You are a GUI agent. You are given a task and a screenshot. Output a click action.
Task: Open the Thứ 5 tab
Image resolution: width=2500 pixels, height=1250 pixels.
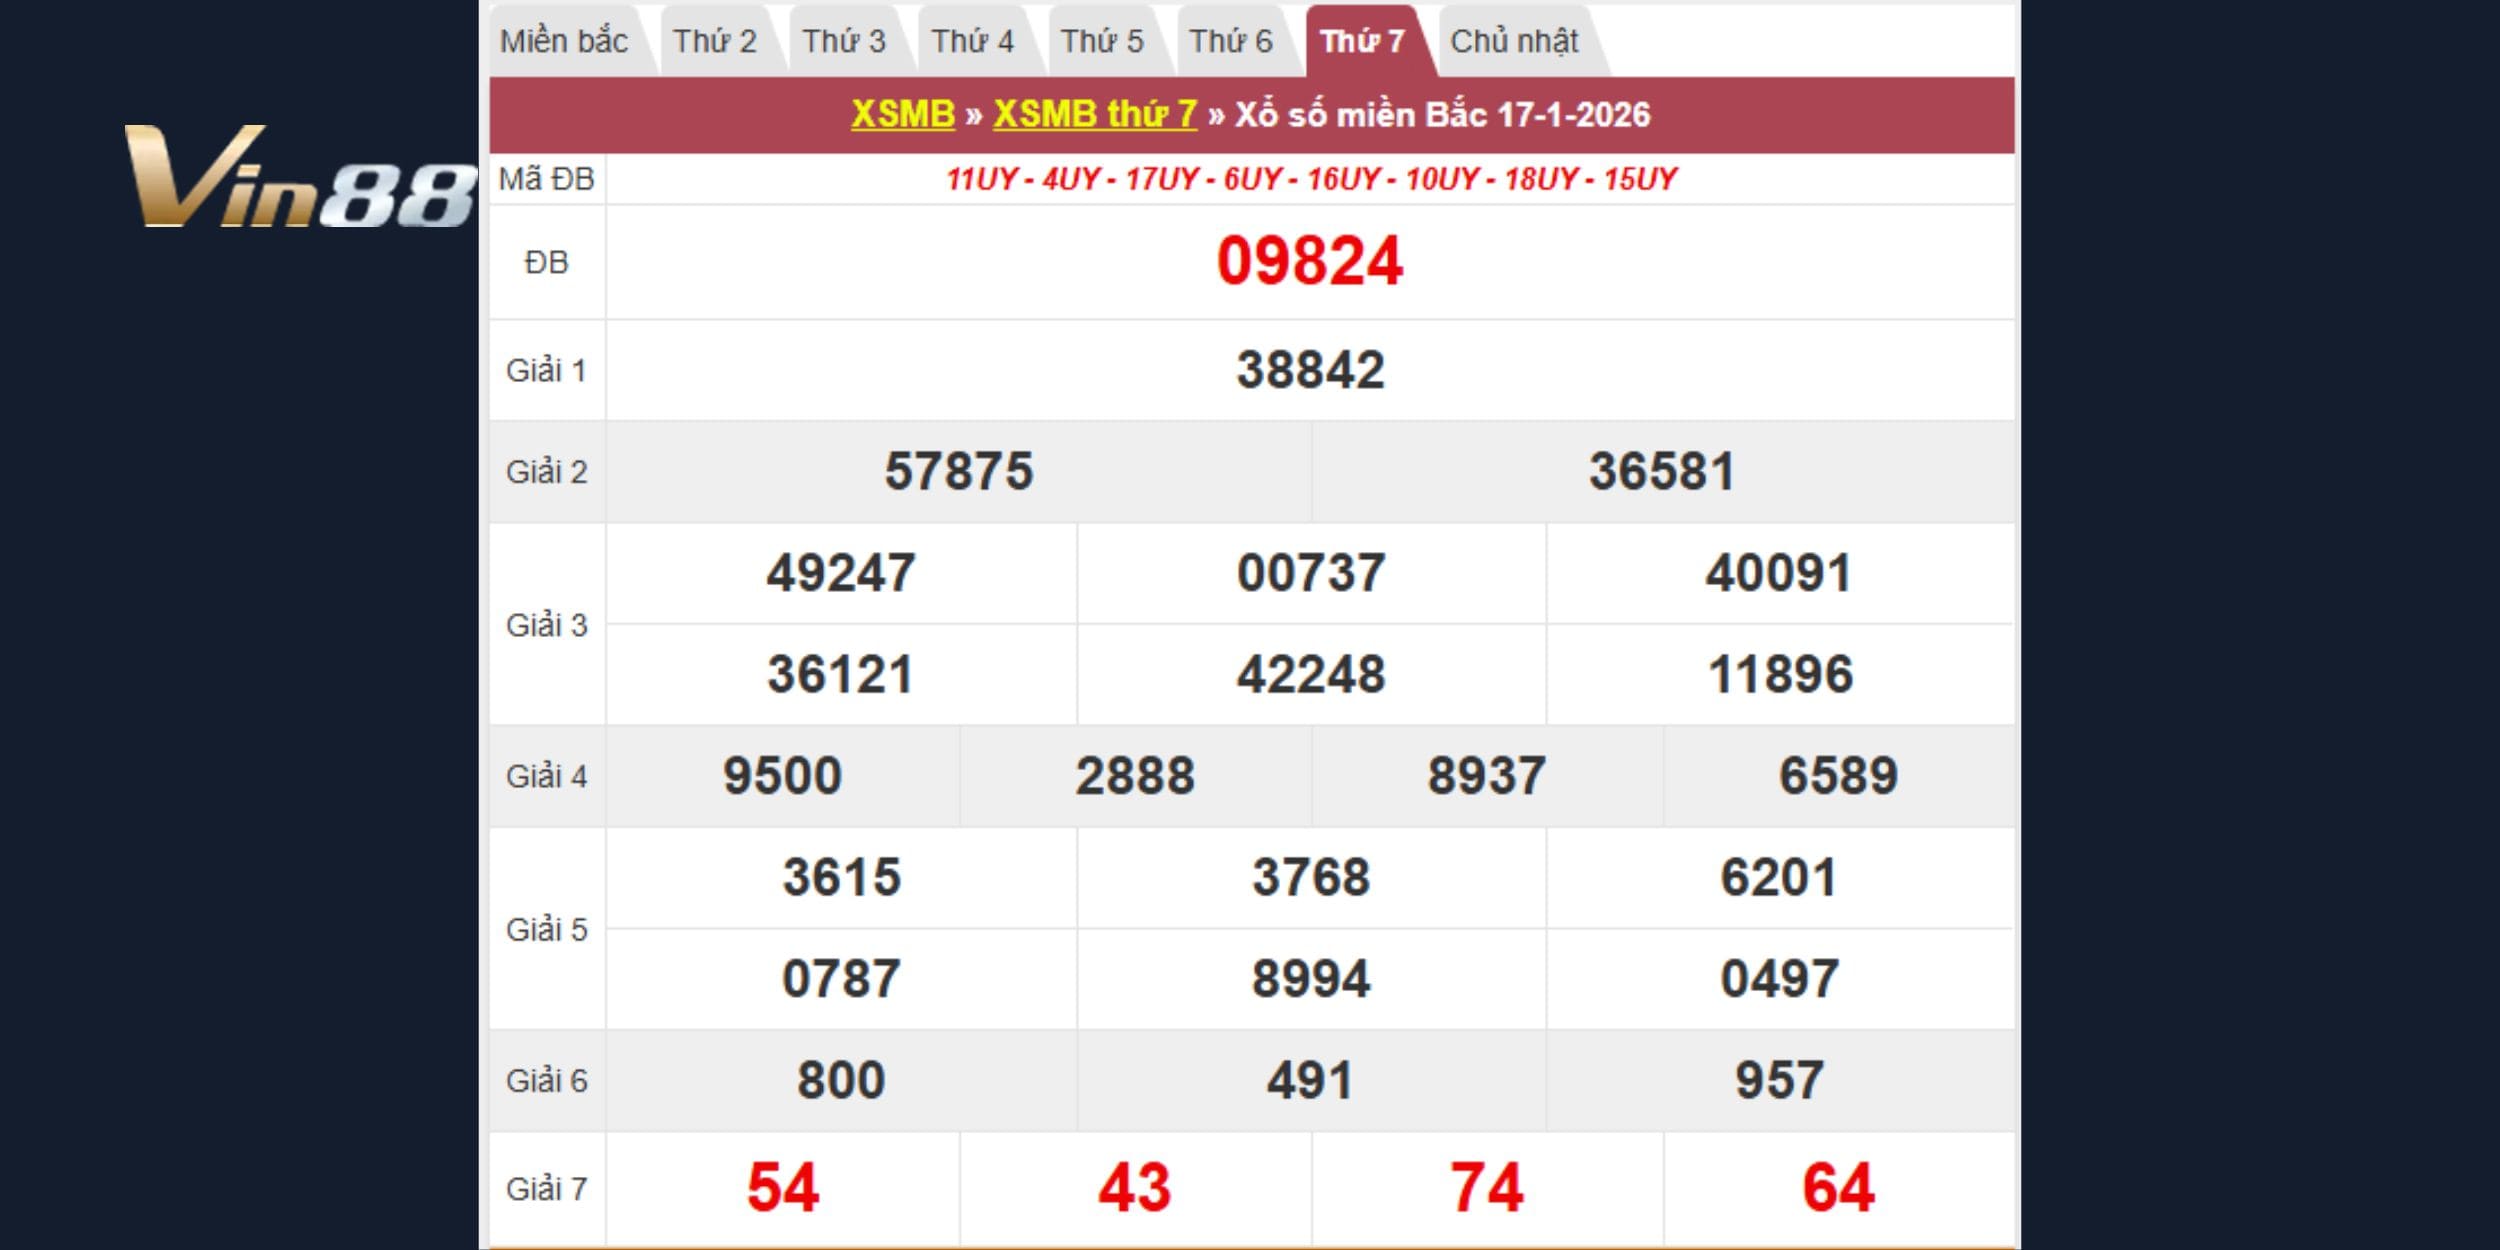coord(1101,42)
